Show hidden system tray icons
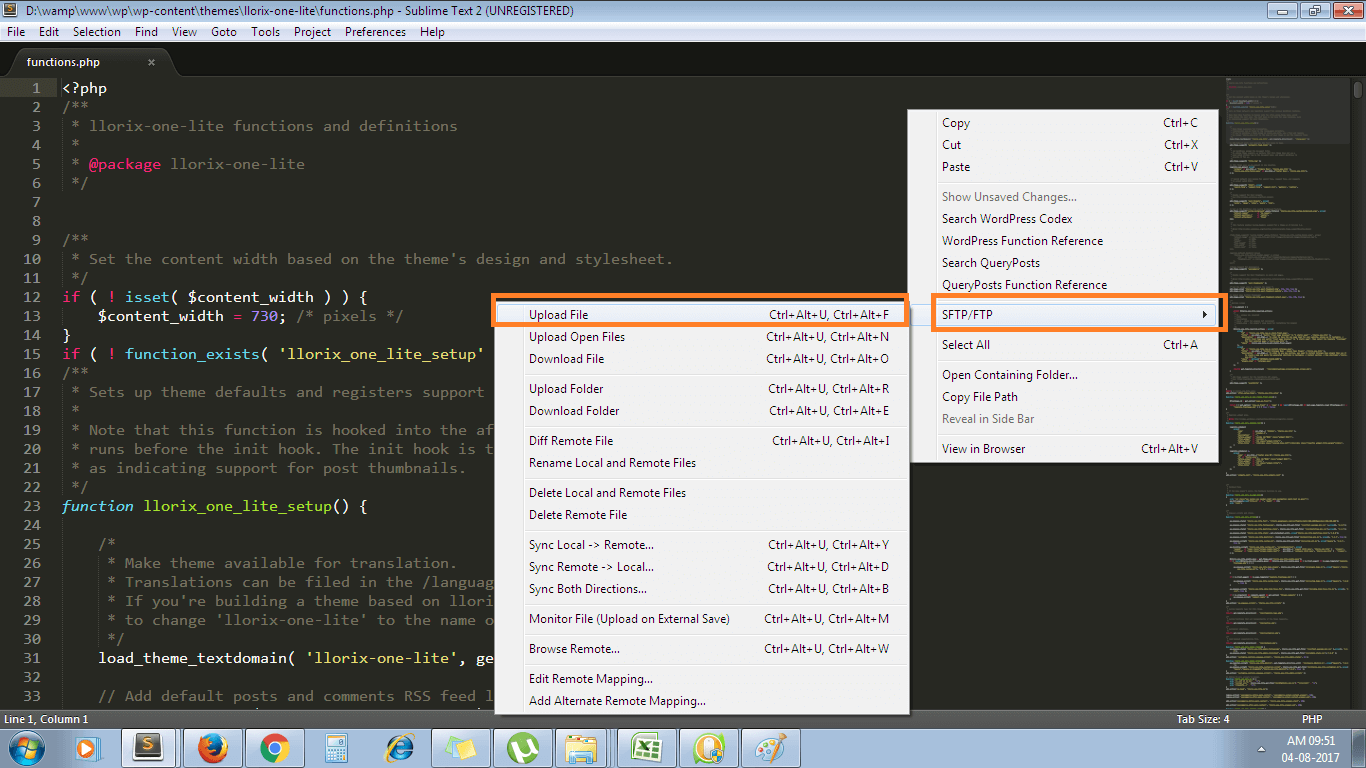Image resolution: width=1366 pixels, height=768 pixels. click(x=1260, y=748)
